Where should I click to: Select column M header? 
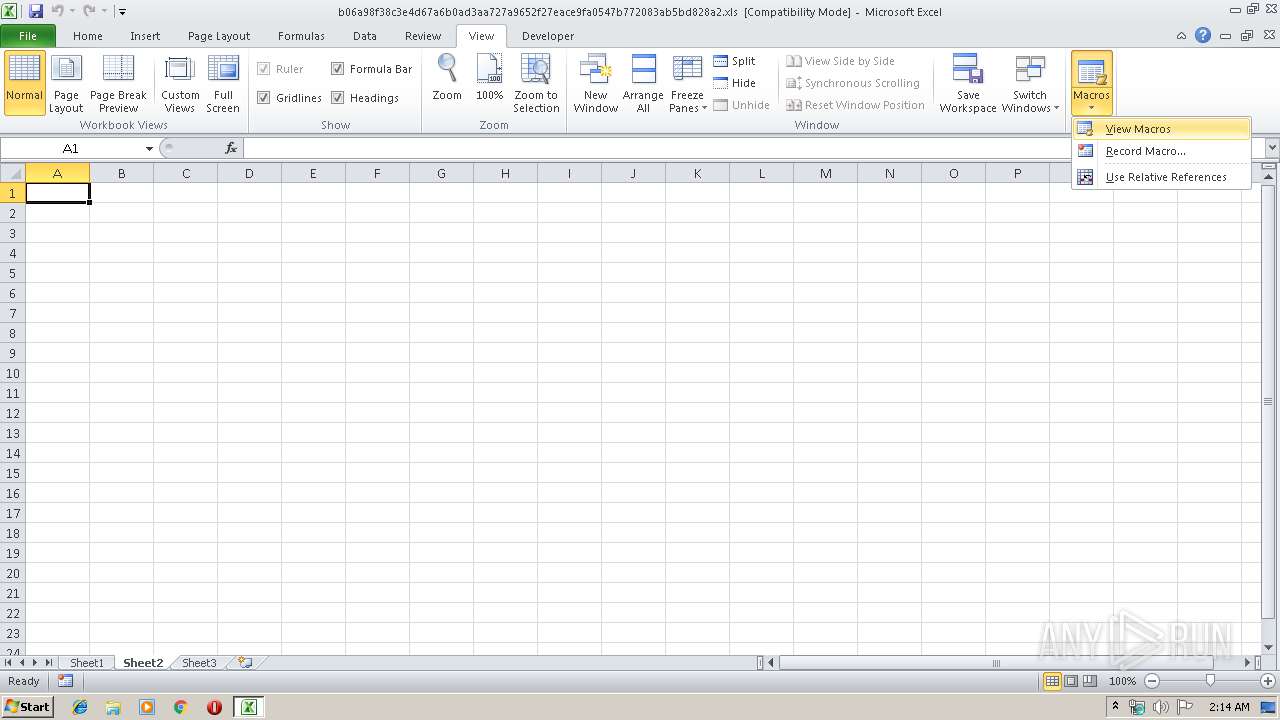pos(825,173)
